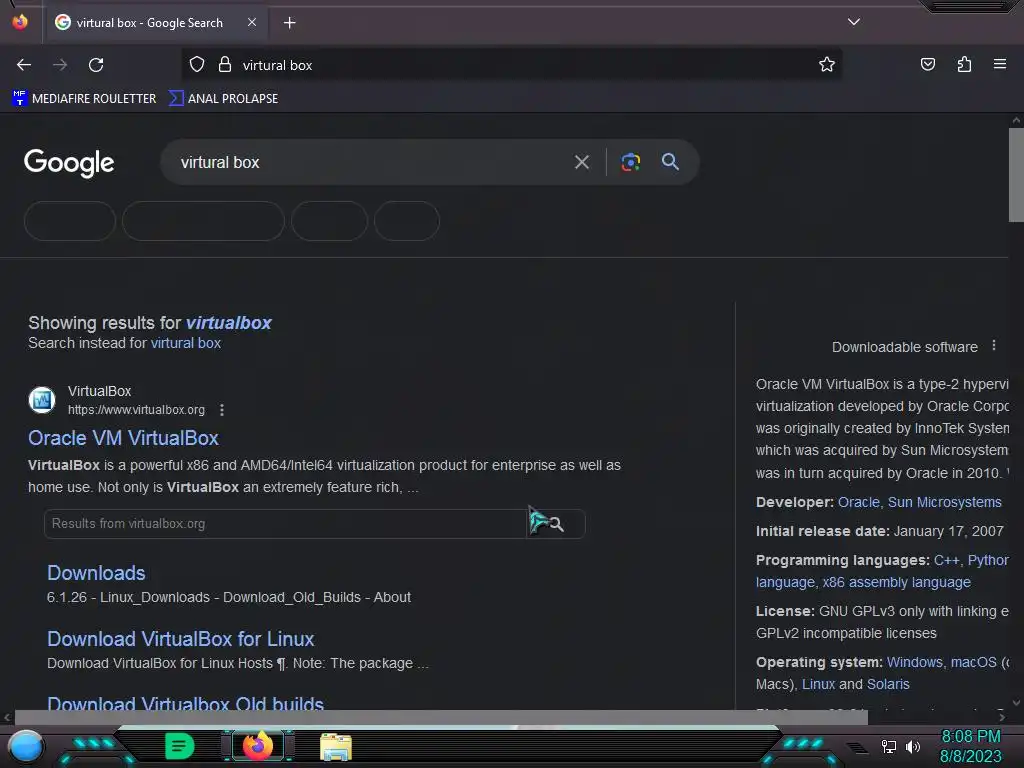
Task: Click the VirtualBox site favicon
Action: (x=42, y=400)
